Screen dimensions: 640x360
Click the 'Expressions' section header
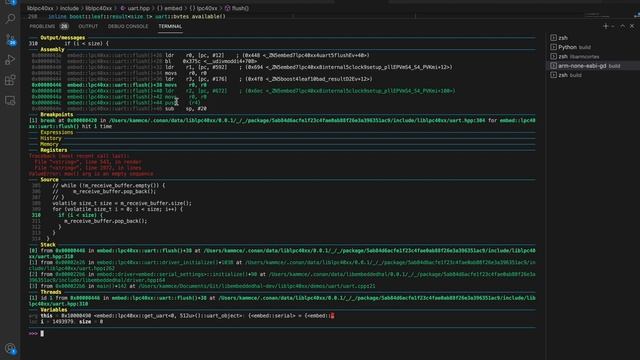[57, 133]
